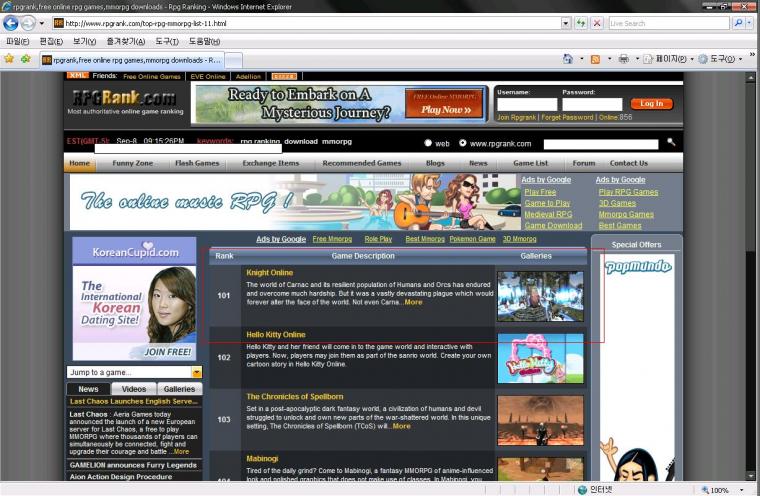Open the Funny Zone nav item
Image resolution: width=760 pixels, height=496 pixels.
point(132,163)
